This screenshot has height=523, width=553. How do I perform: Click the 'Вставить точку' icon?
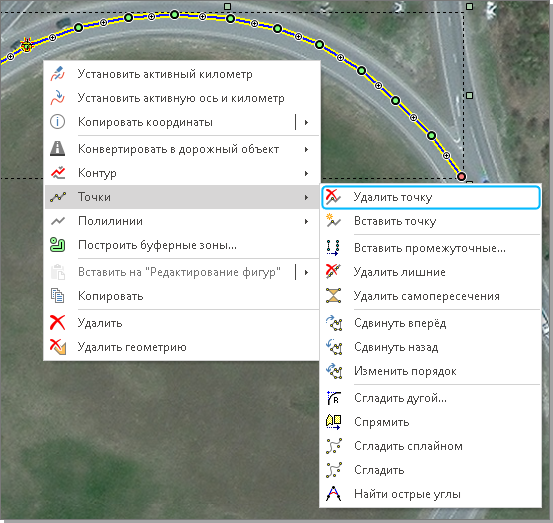[x=333, y=221]
